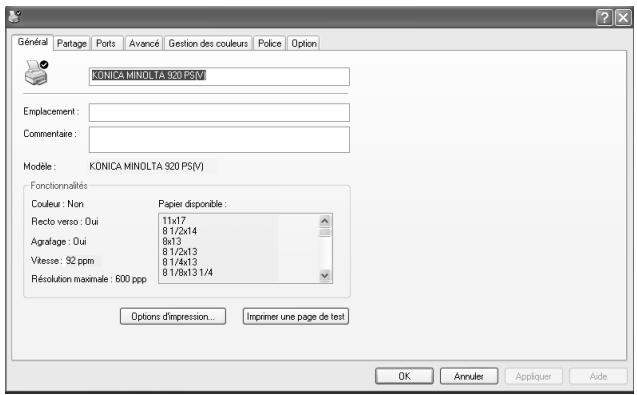Open the Ports tab
637x395 pixels.
106,43
